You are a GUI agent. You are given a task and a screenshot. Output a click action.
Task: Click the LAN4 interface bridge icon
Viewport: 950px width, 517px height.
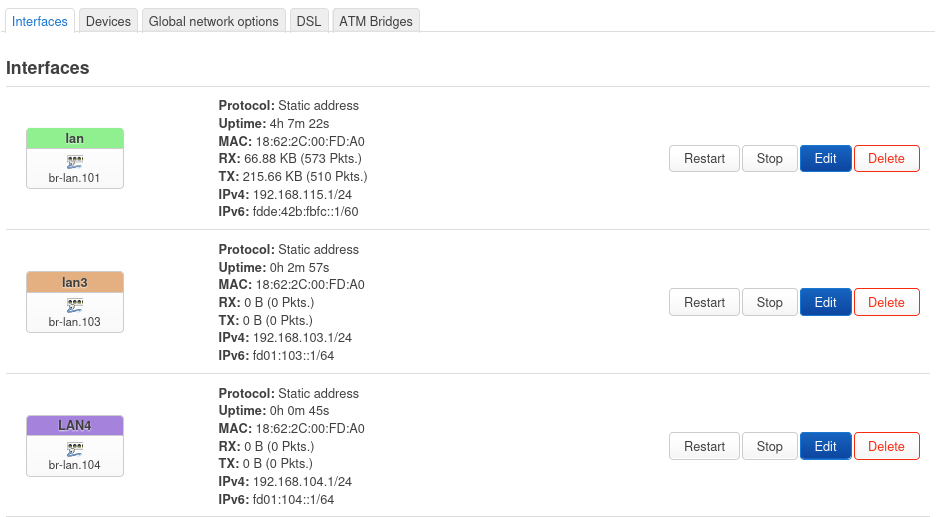pyautogui.click(x=75, y=448)
